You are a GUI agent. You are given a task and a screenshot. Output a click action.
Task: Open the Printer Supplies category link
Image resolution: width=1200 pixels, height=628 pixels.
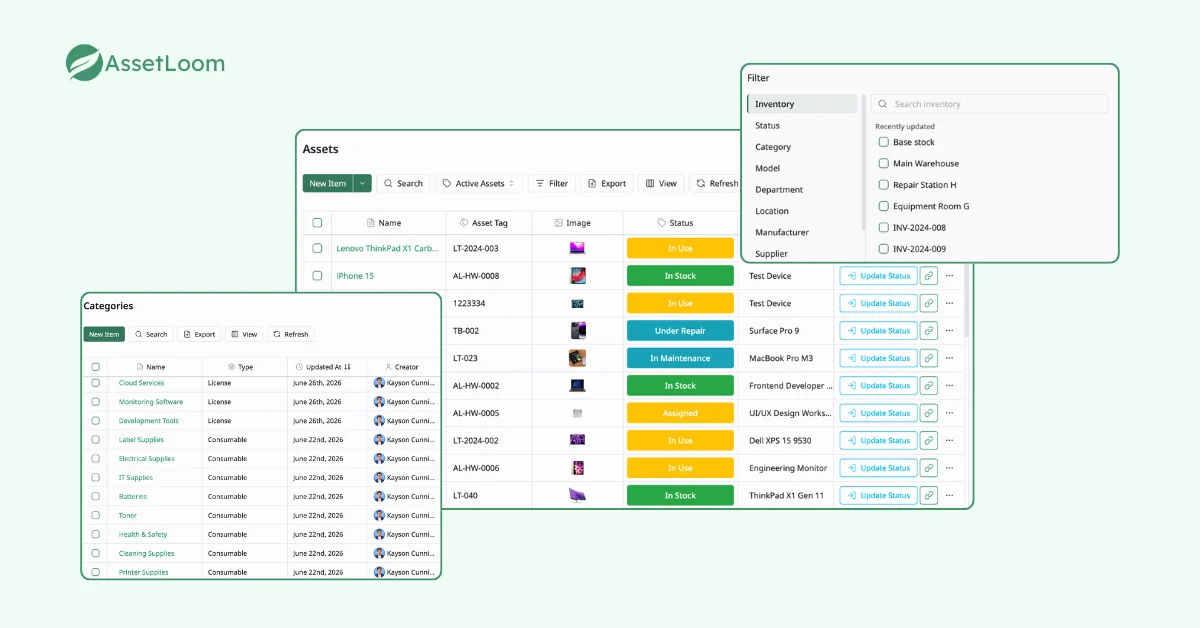point(144,573)
